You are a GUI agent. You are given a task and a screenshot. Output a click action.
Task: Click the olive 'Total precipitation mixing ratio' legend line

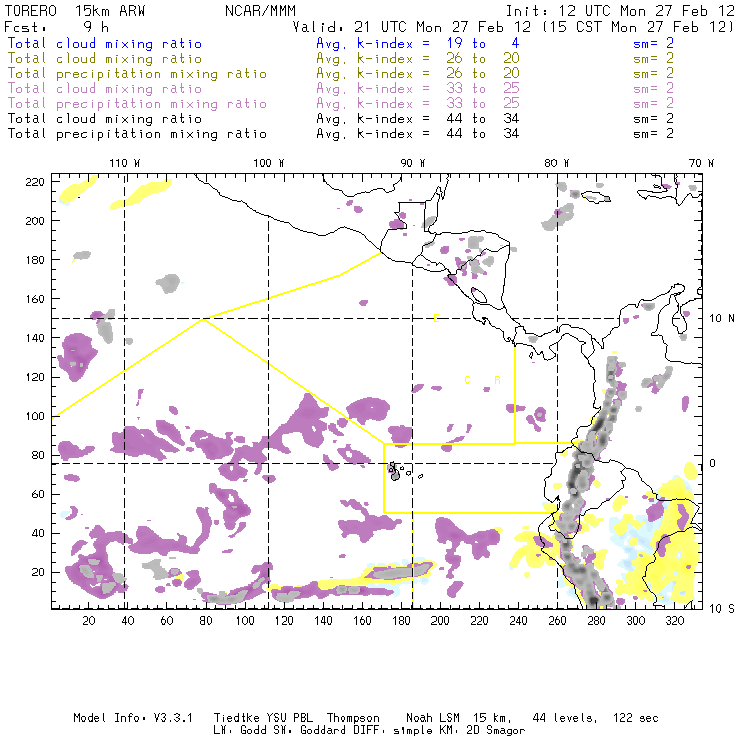[137, 74]
